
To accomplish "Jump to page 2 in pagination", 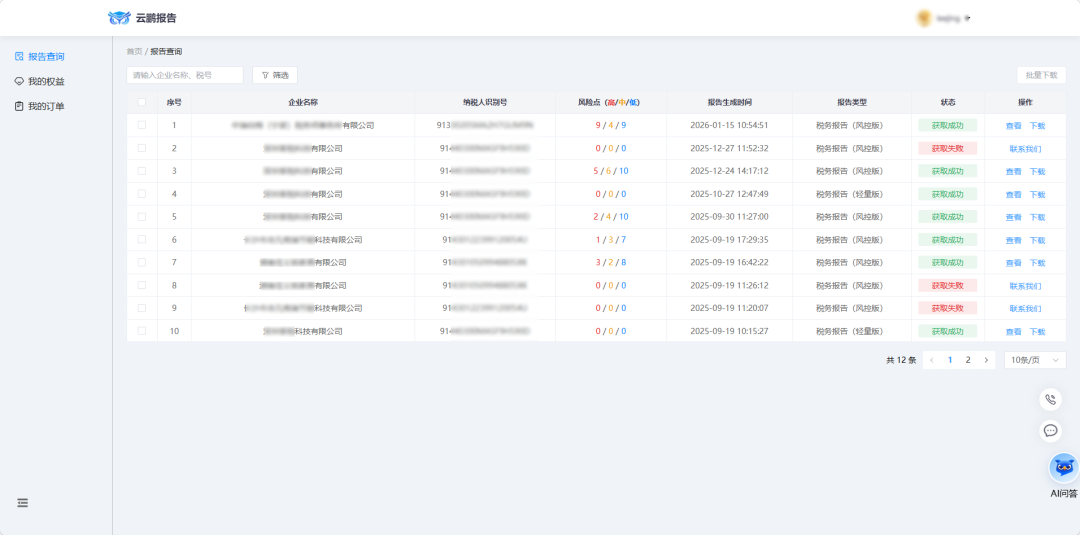I will [x=968, y=360].
